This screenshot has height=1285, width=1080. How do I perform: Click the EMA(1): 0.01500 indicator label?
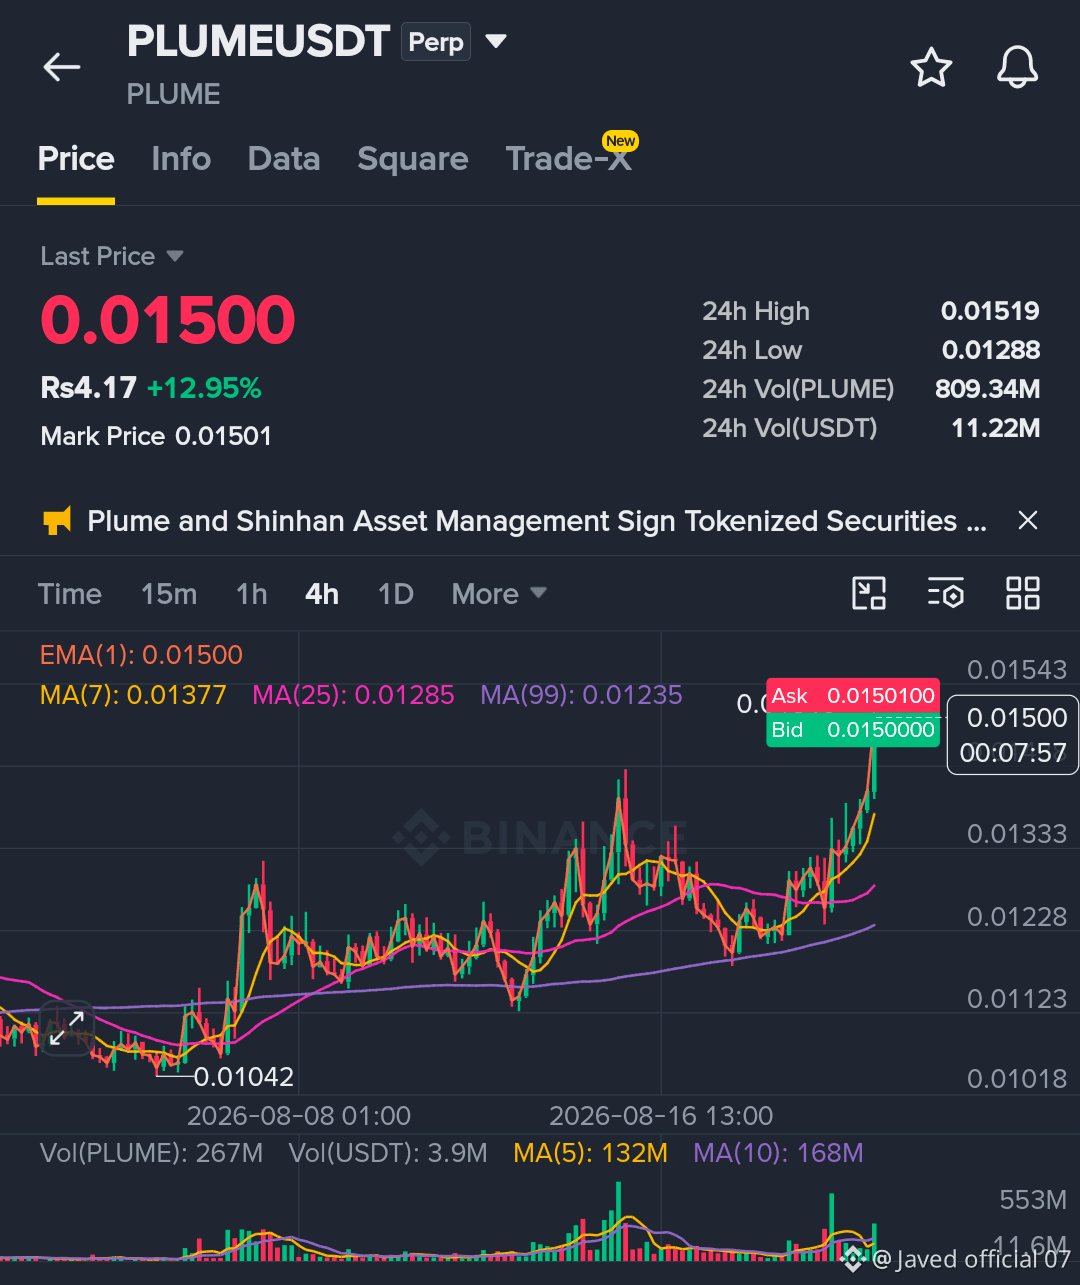click(x=141, y=655)
